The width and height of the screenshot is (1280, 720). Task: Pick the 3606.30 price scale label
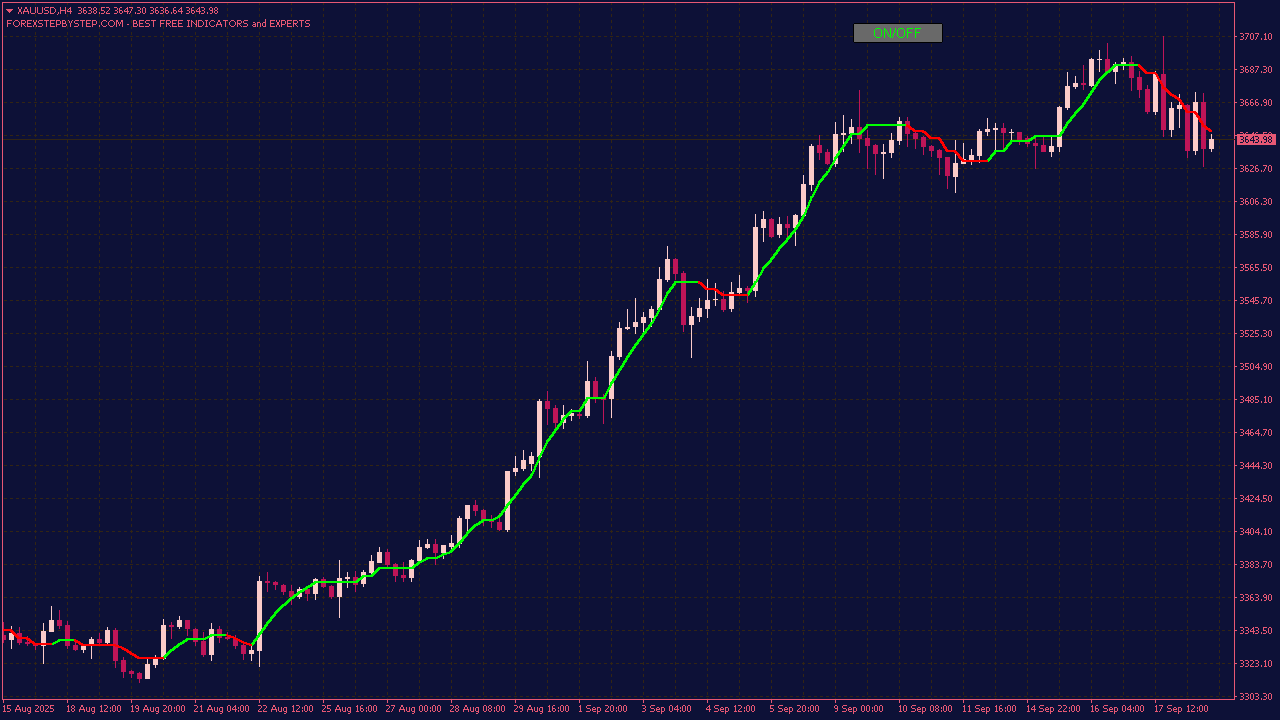[x=1255, y=202]
